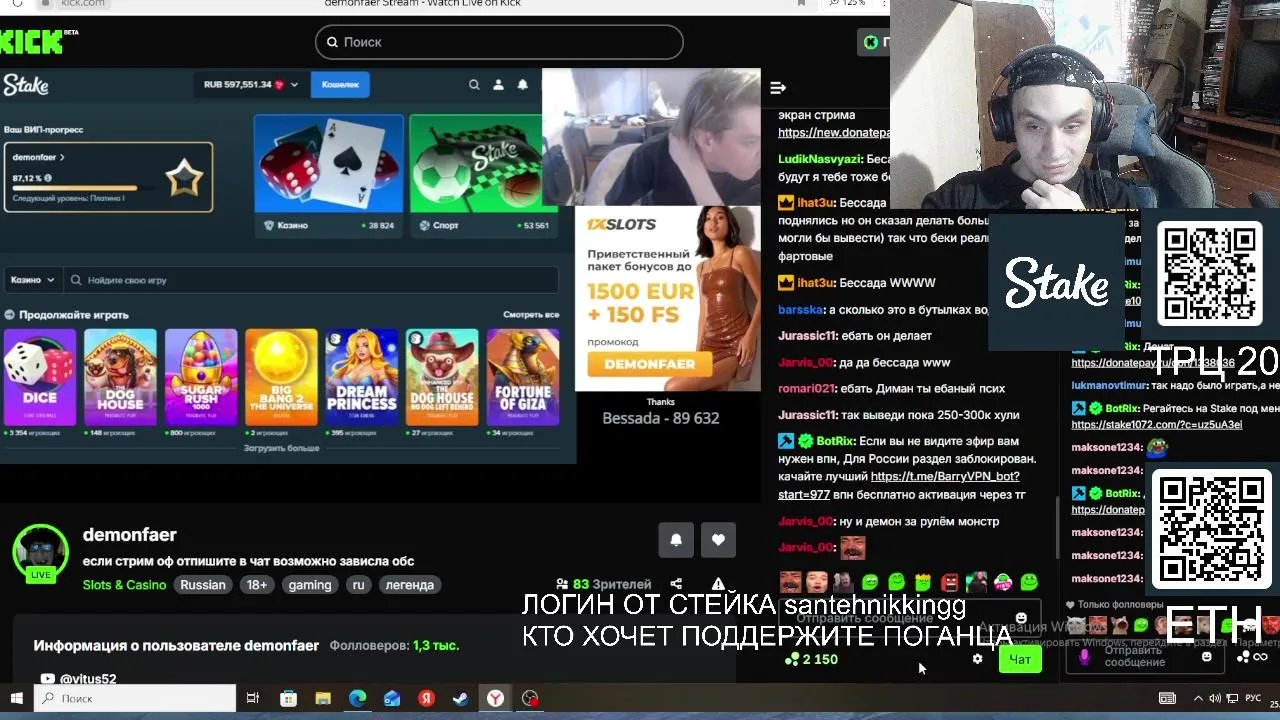The height and width of the screenshot is (720, 1280).
Task: Pick the pink round emote
Action: click(x=1002, y=582)
